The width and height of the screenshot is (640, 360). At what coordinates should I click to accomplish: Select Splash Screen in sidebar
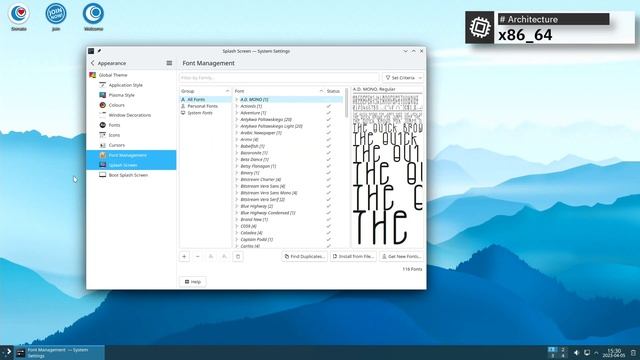coord(131,165)
